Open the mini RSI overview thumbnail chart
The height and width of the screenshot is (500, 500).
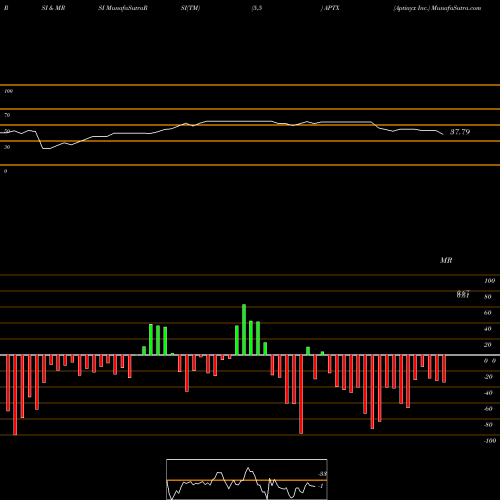click(x=247, y=479)
